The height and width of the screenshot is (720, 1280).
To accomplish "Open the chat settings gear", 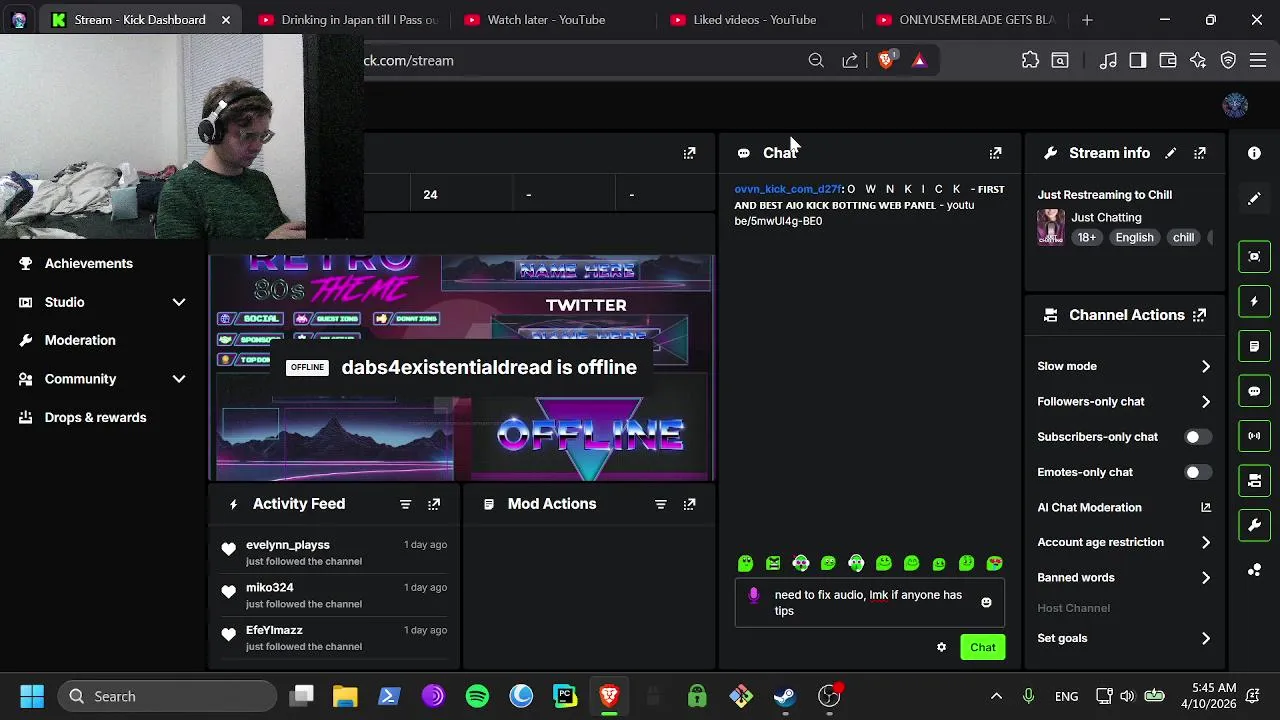I will pyautogui.click(x=941, y=647).
